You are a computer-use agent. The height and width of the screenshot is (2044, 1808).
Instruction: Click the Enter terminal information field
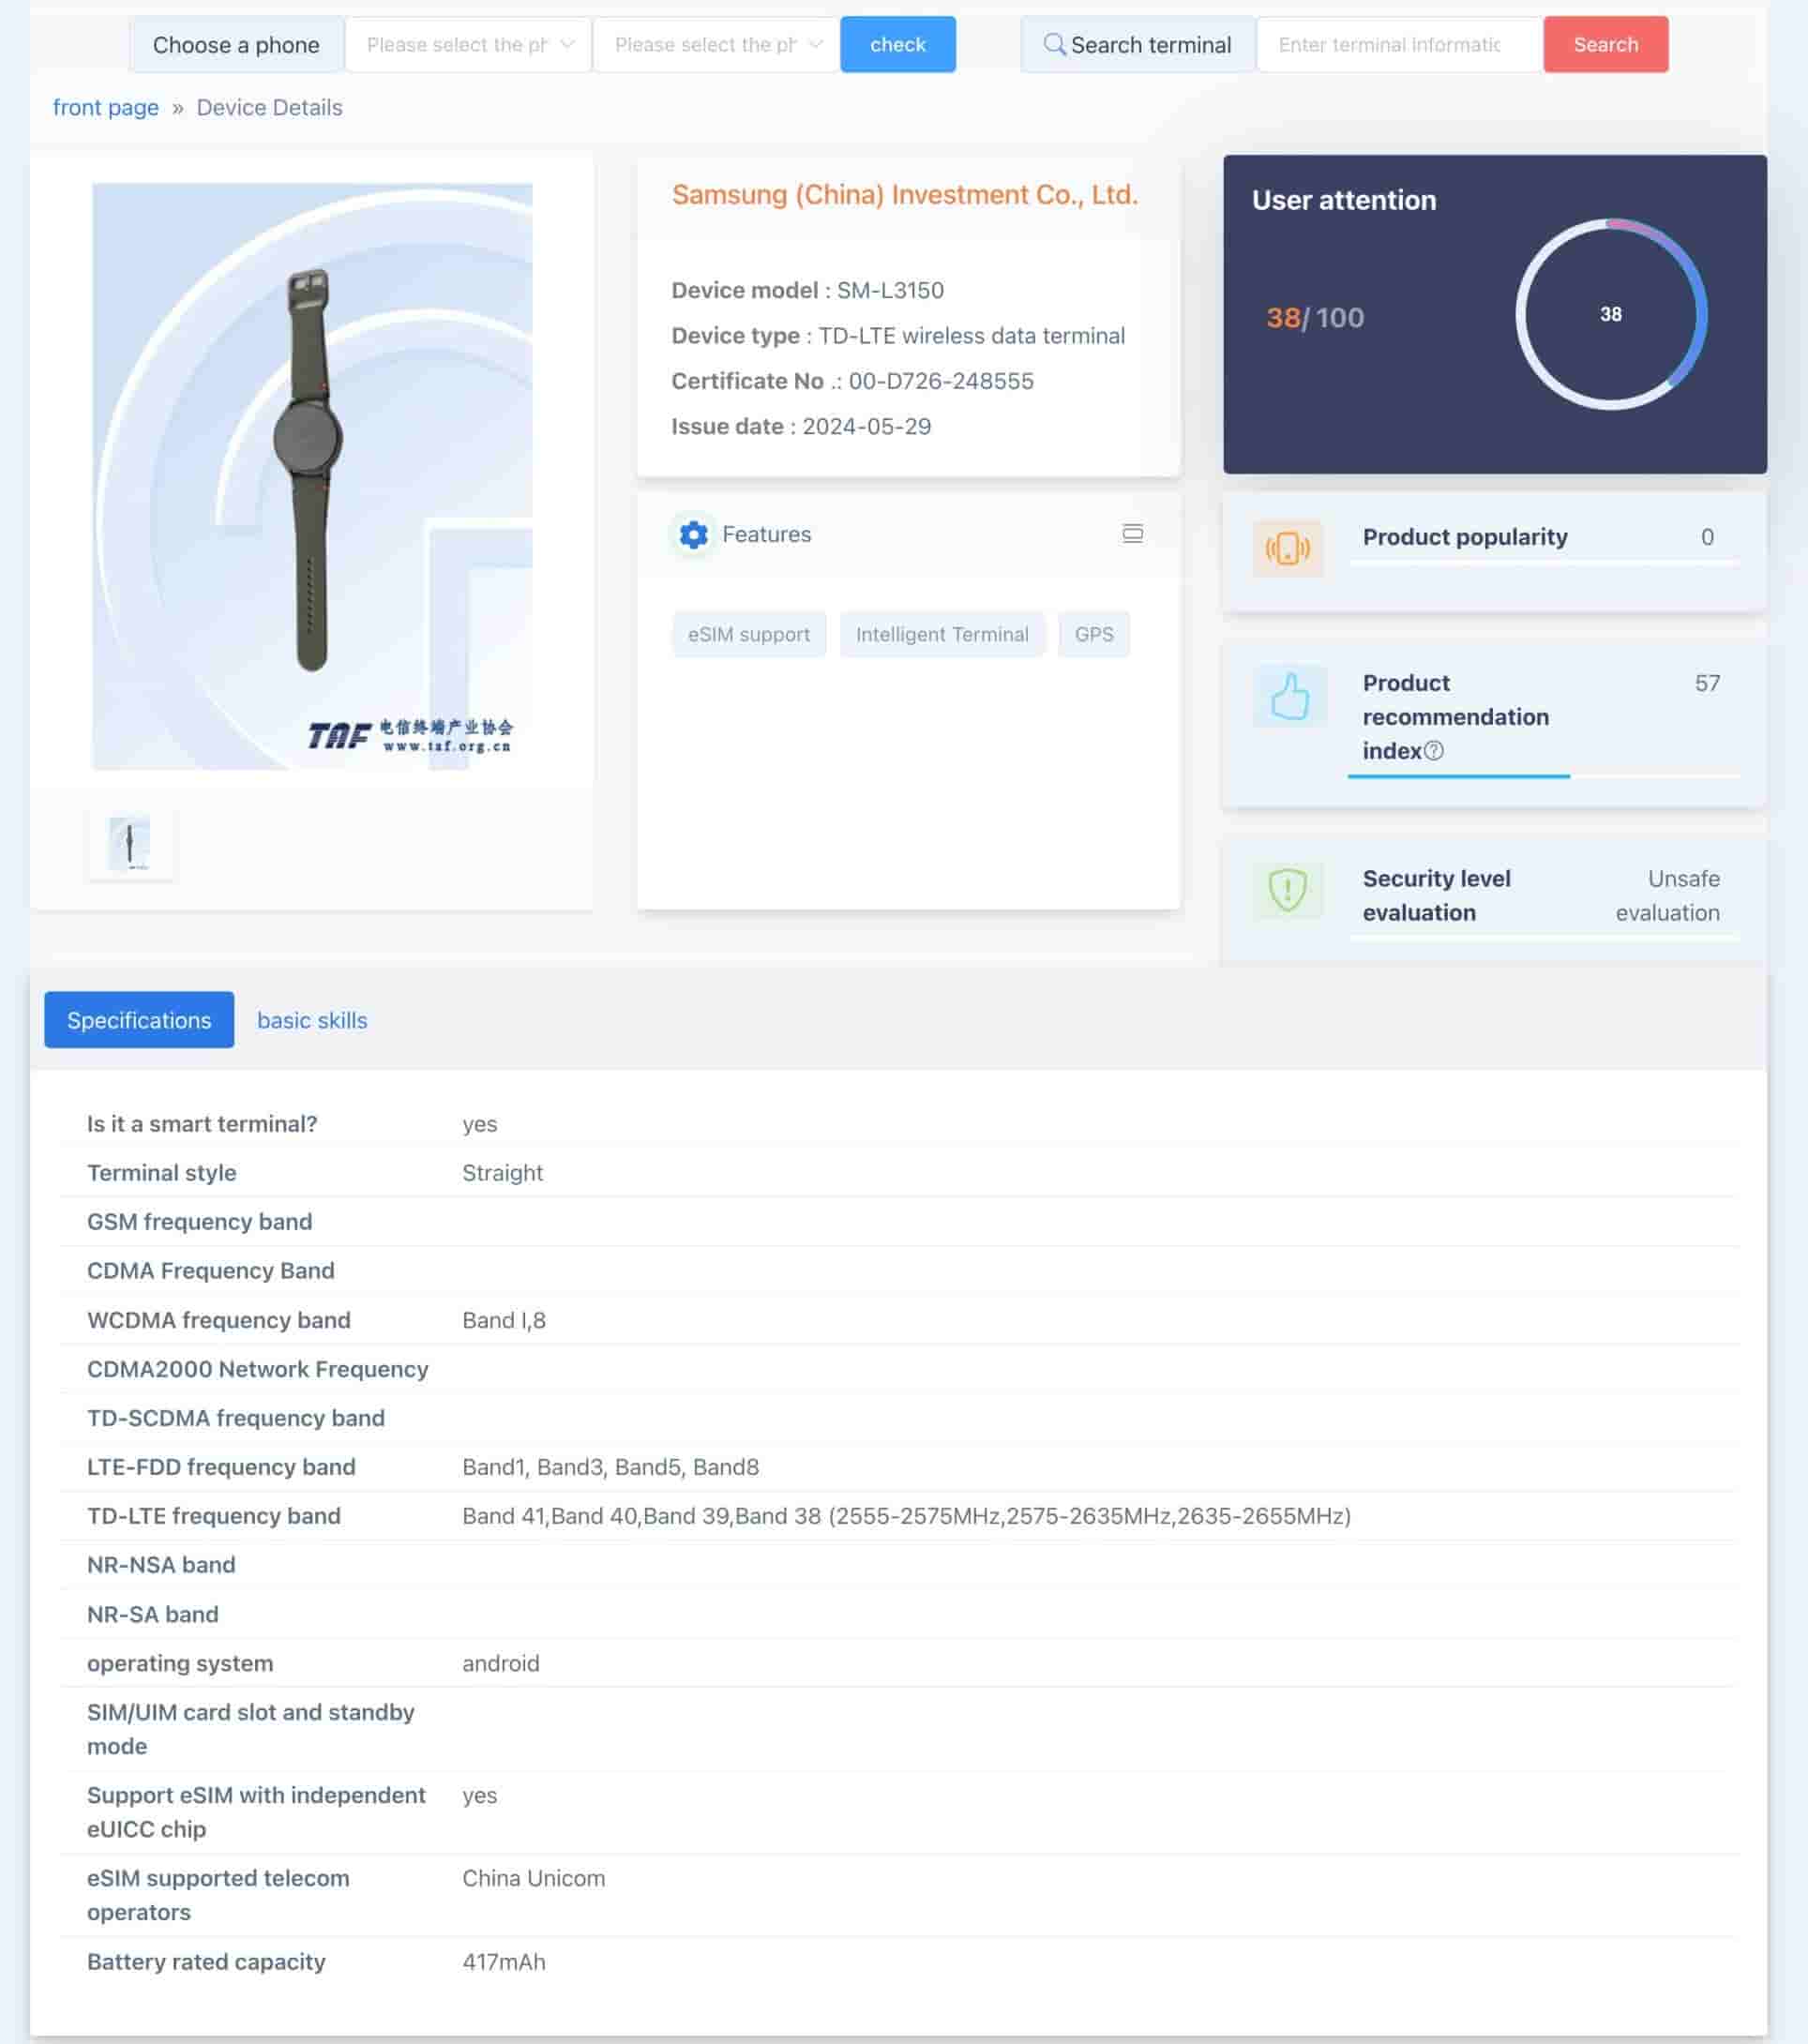pos(1397,45)
